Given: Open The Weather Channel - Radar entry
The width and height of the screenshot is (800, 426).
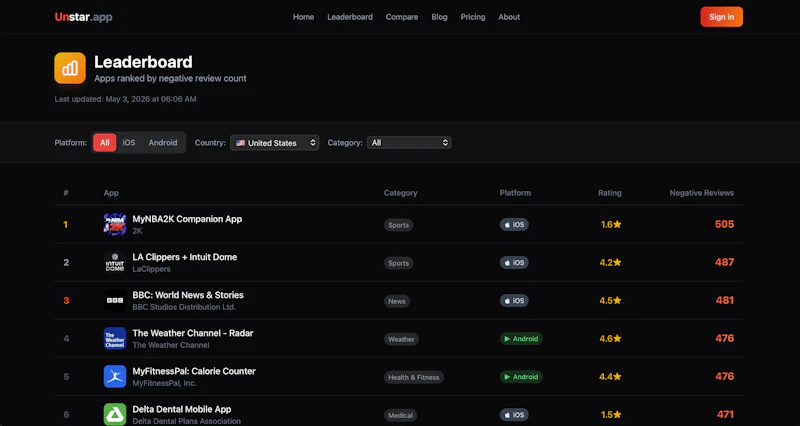Looking at the screenshot, I should point(193,333).
